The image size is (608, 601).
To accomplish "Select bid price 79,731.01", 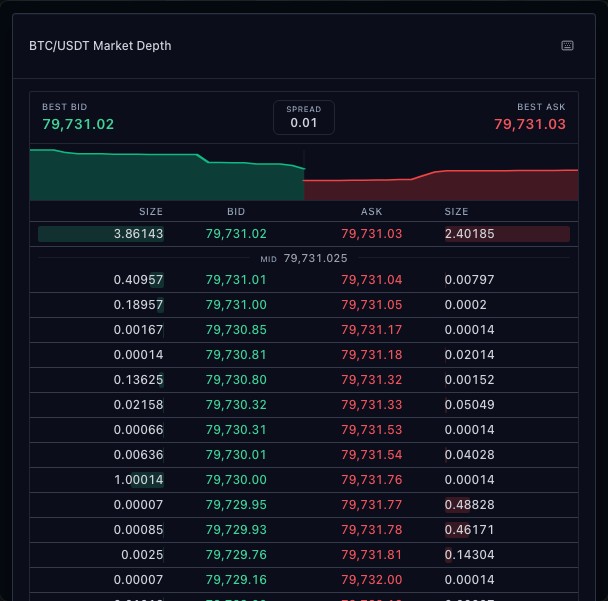I will [x=236, y=280].
